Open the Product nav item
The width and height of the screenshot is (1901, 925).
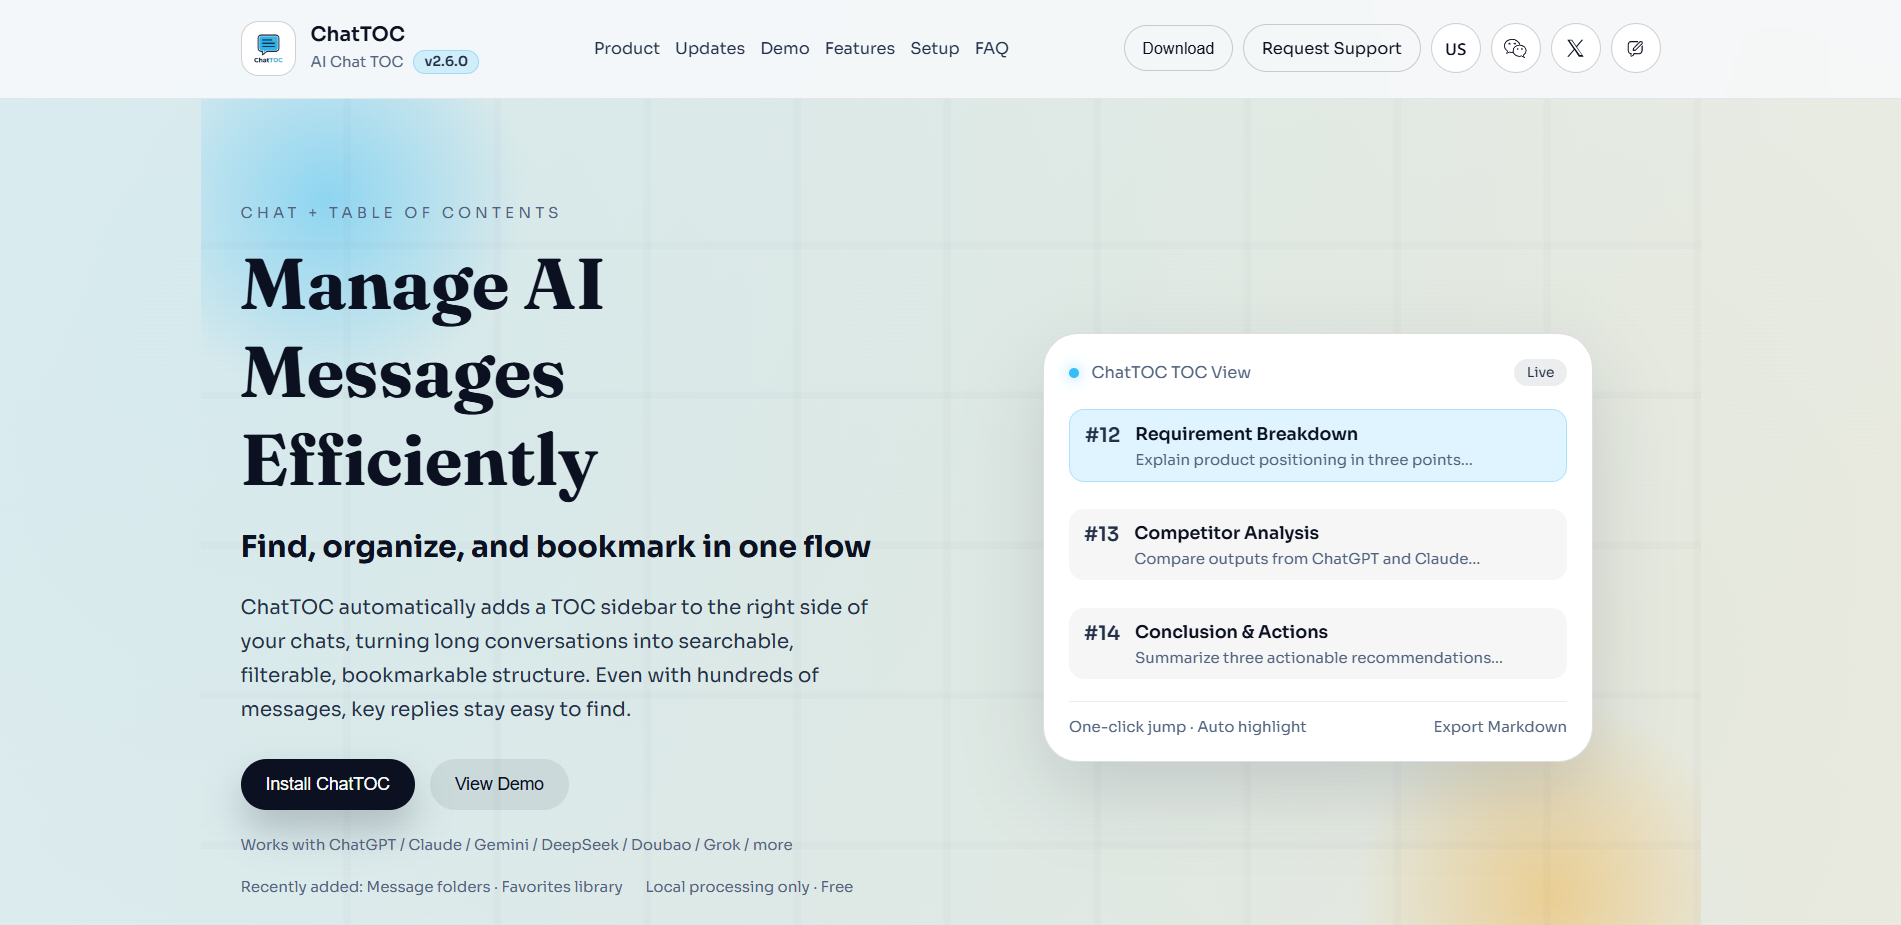(627, 48)
